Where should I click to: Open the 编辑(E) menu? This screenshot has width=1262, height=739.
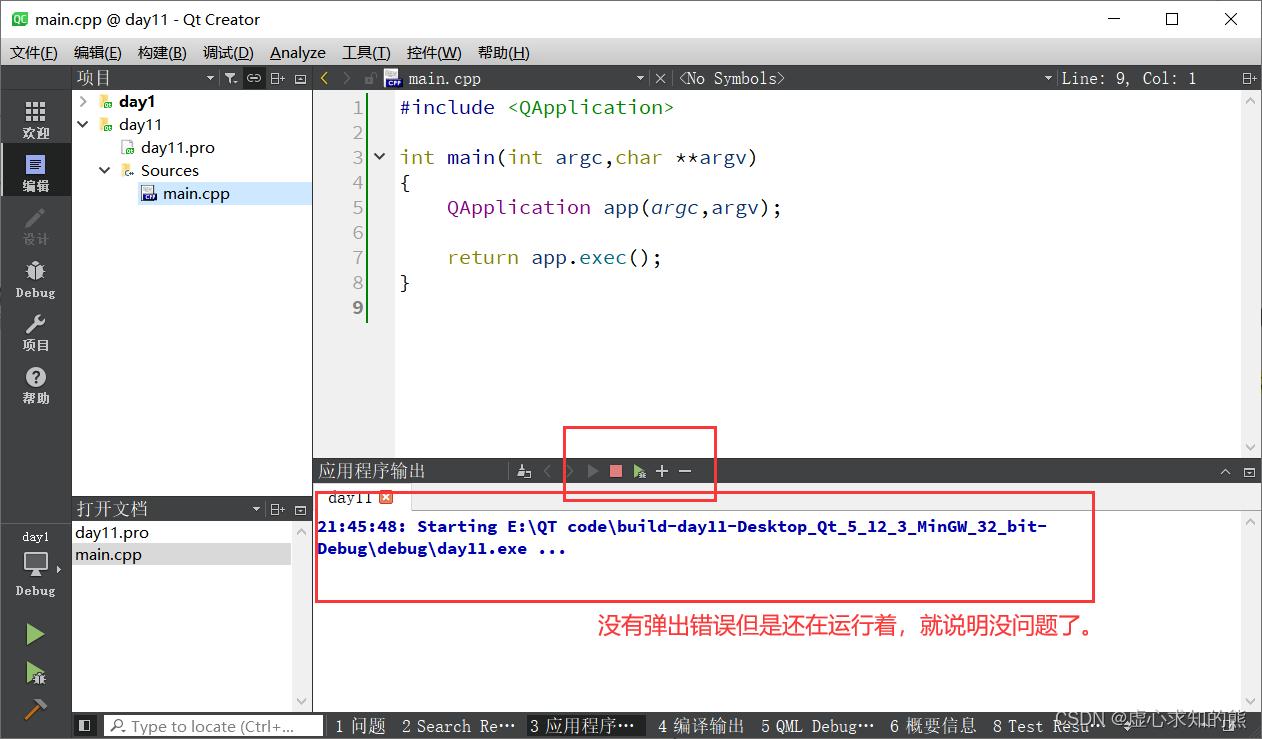[x=98, y=53]
